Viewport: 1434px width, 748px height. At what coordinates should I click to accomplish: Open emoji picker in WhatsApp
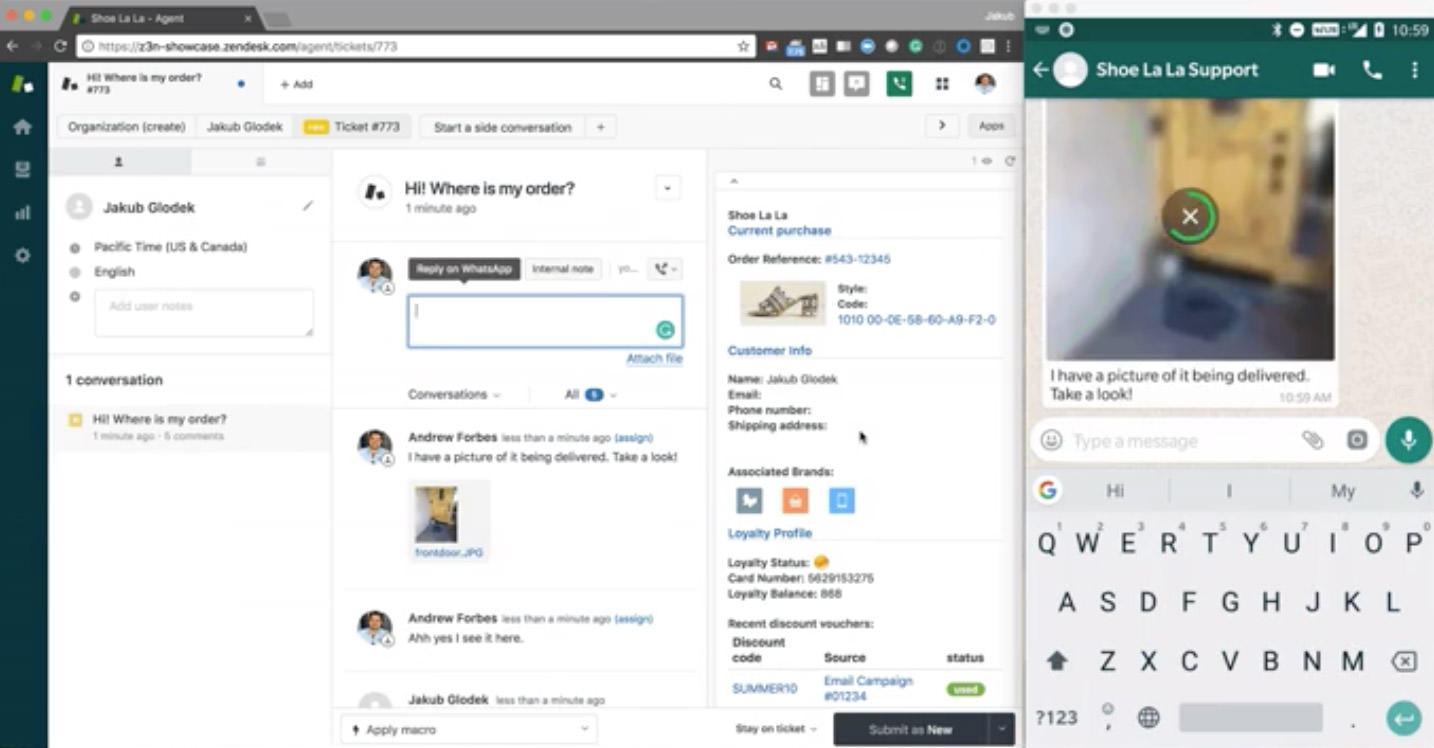(x=1051, y=440)
